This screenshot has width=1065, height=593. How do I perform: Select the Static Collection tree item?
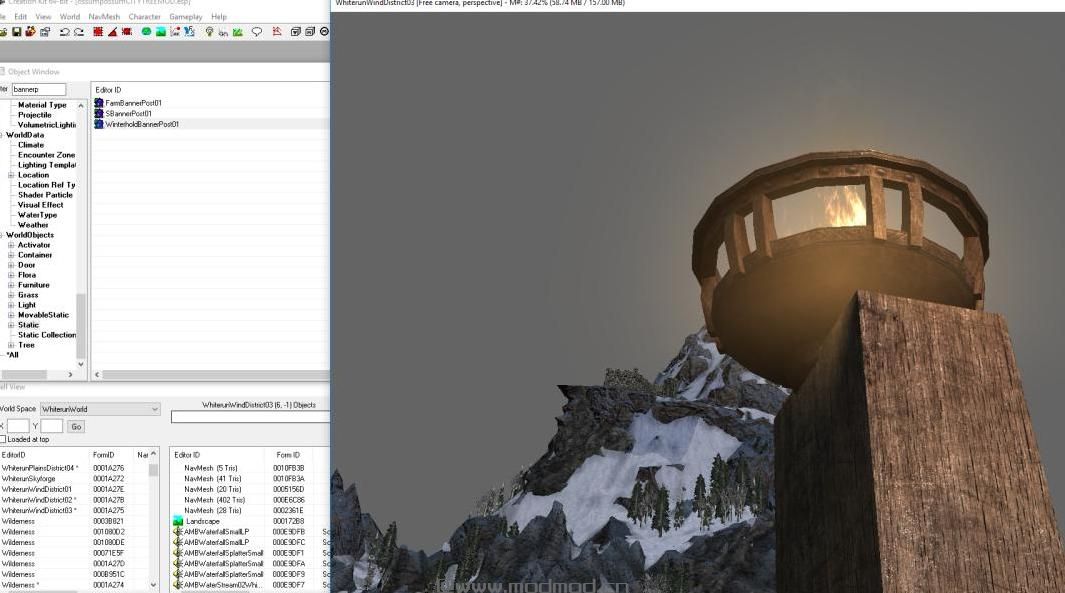point(47,335)
